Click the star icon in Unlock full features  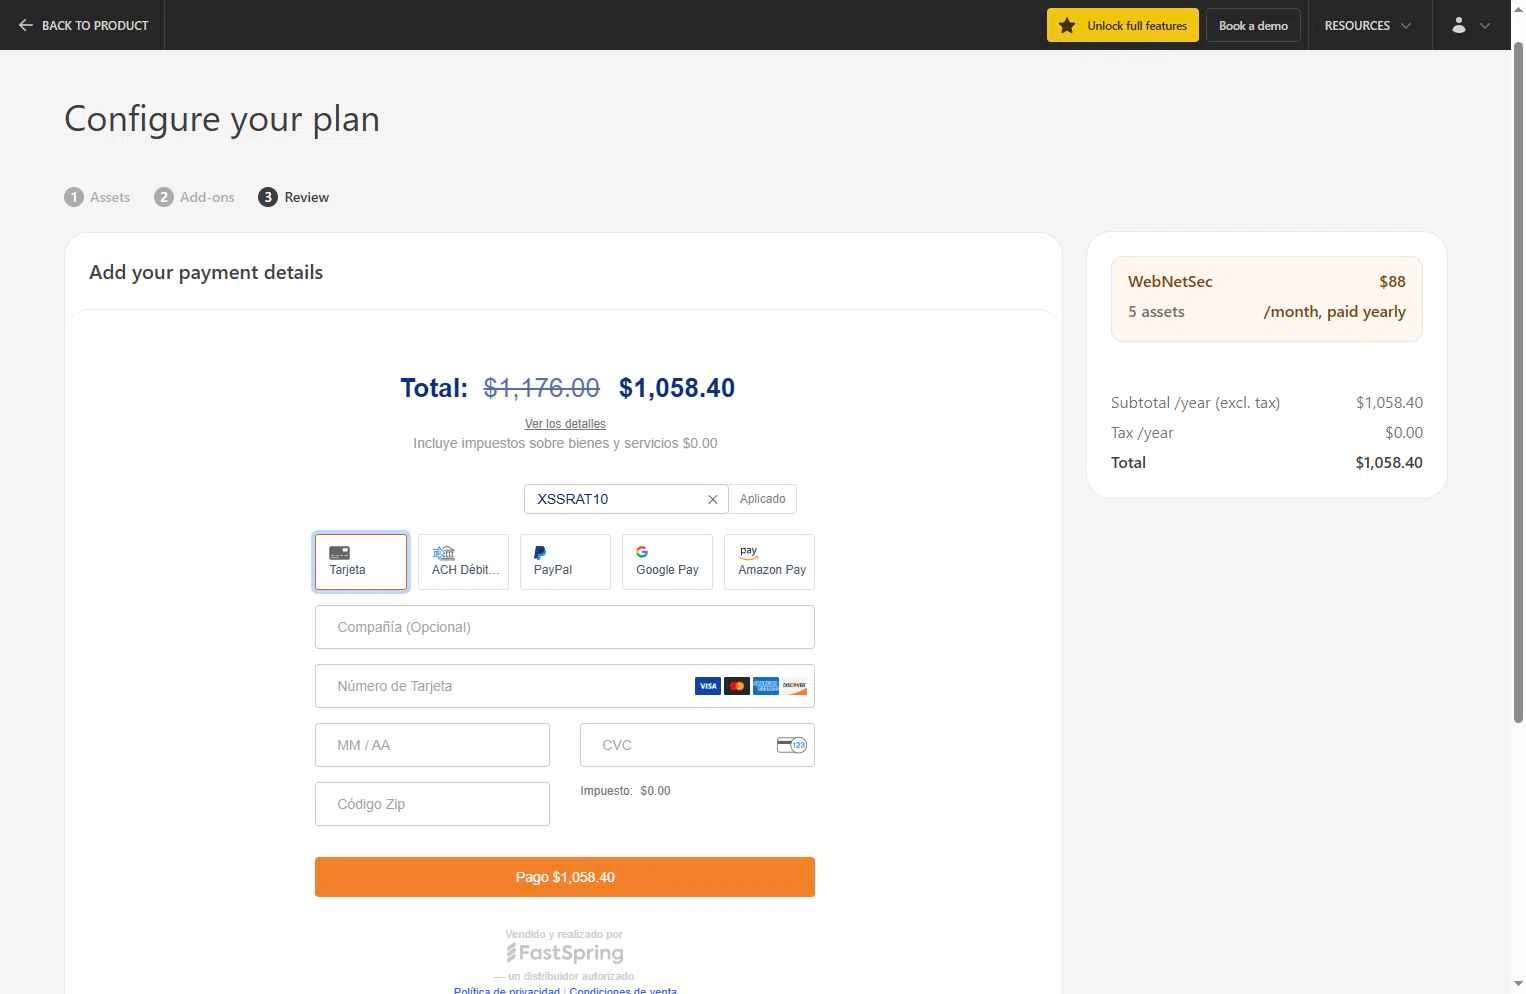pyautogui.click(x=1067, y=26)
